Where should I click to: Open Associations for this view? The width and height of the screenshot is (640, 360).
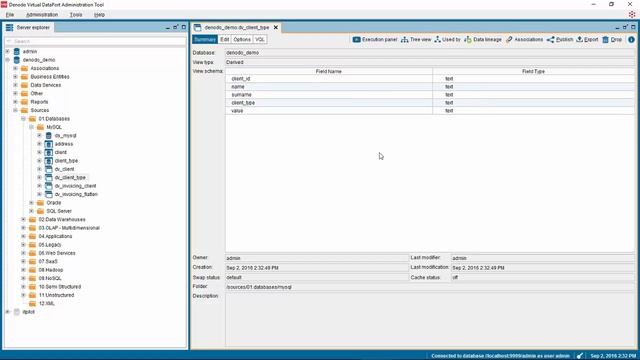click(524, 40)
